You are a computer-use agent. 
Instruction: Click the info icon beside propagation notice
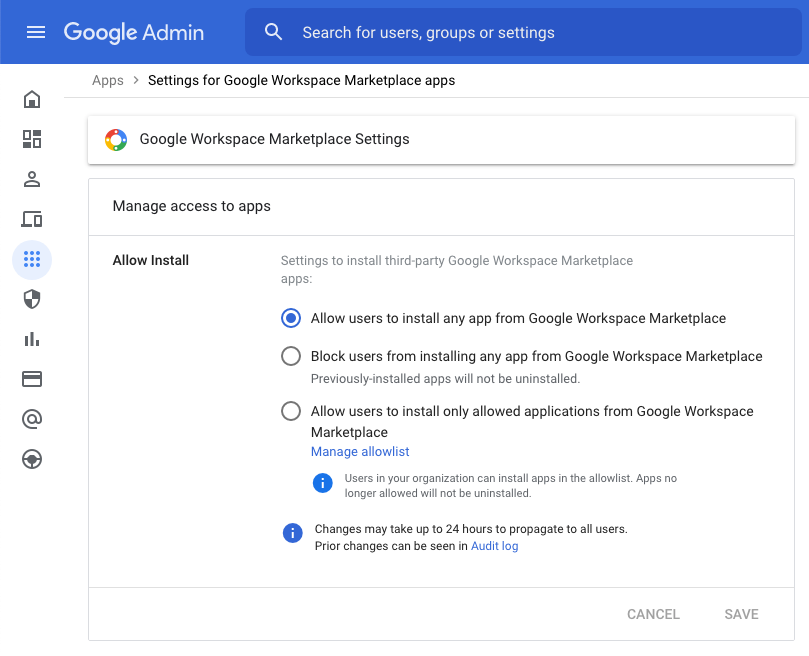point(293,533)
